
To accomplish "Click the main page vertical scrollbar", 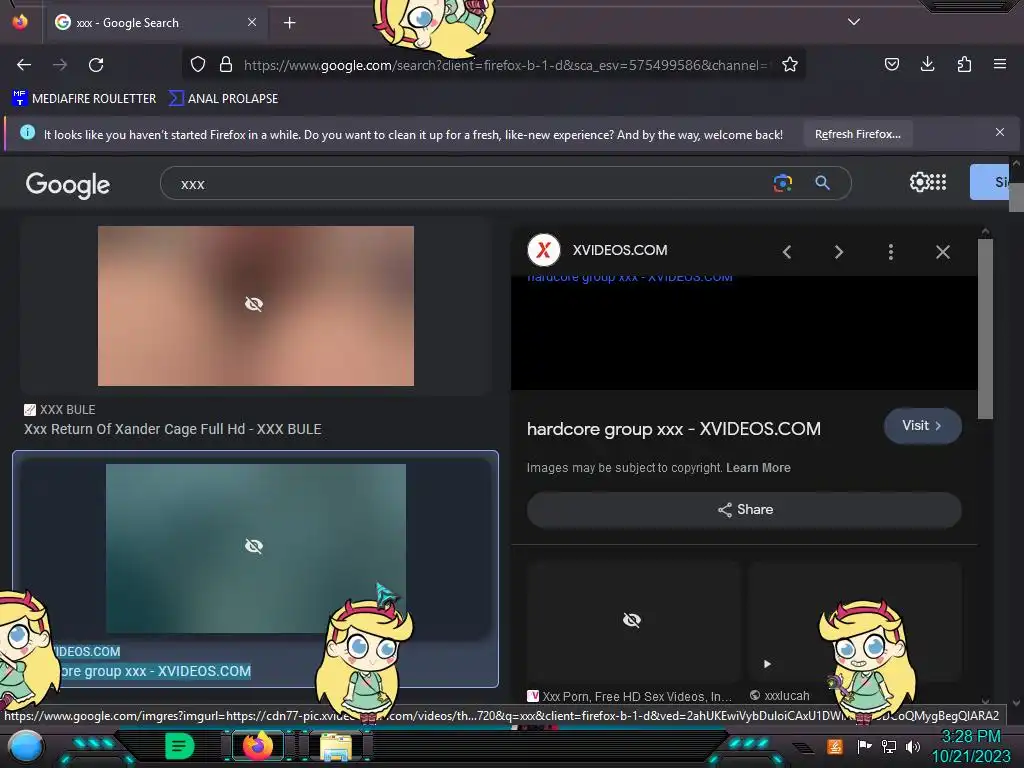I will click(x=1016, y=197).
